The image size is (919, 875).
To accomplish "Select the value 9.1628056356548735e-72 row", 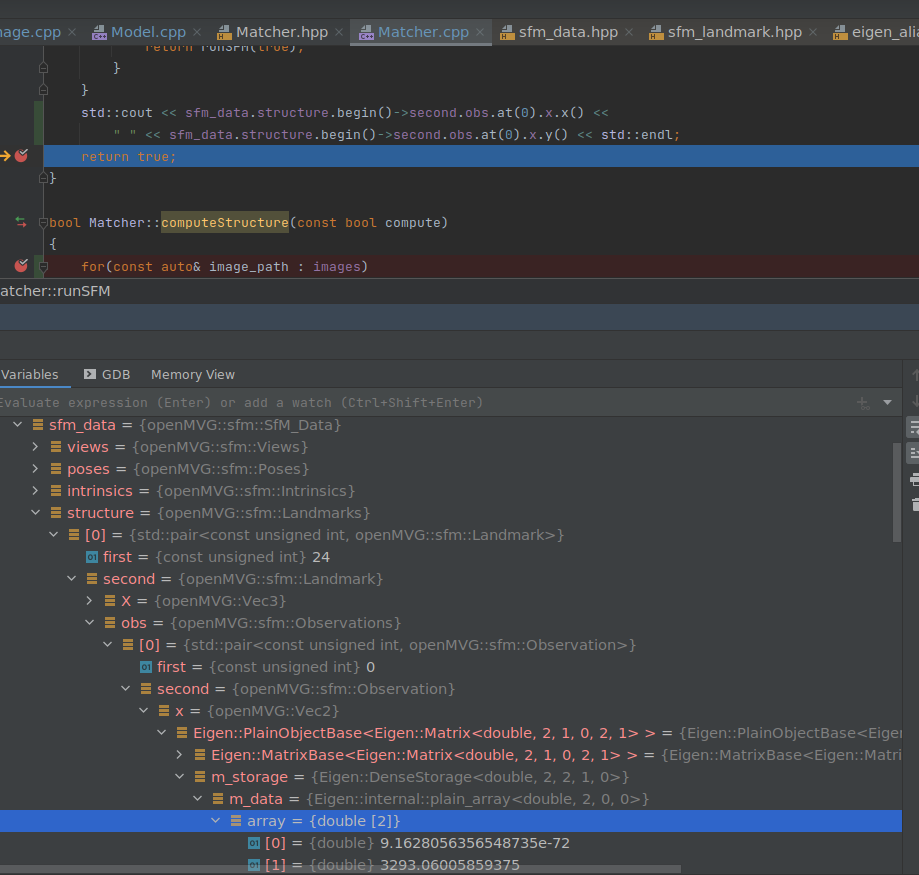I will [x=450, y=843].
